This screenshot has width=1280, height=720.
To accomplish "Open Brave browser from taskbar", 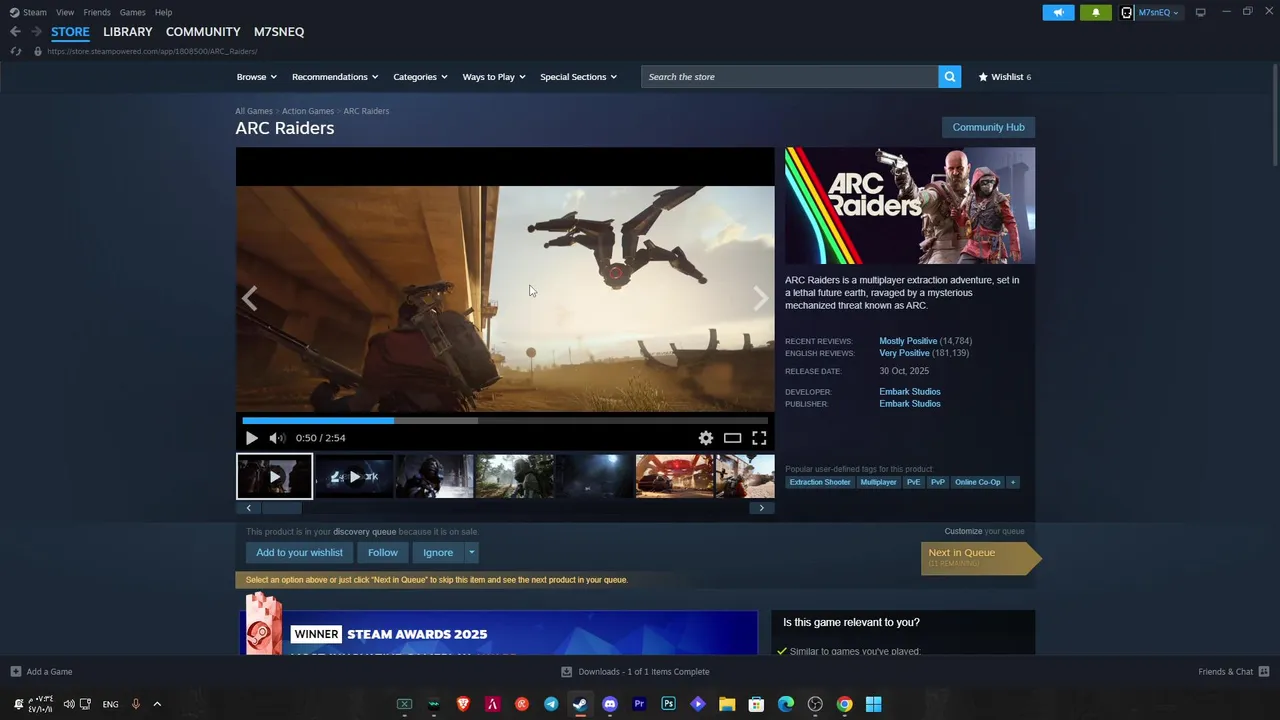I will 463,704.
